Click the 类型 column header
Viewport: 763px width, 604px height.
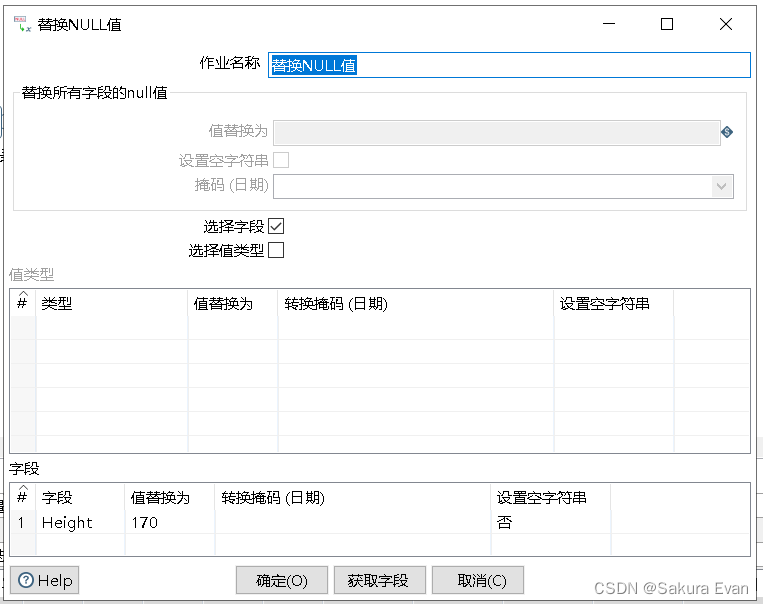[111, 304]
